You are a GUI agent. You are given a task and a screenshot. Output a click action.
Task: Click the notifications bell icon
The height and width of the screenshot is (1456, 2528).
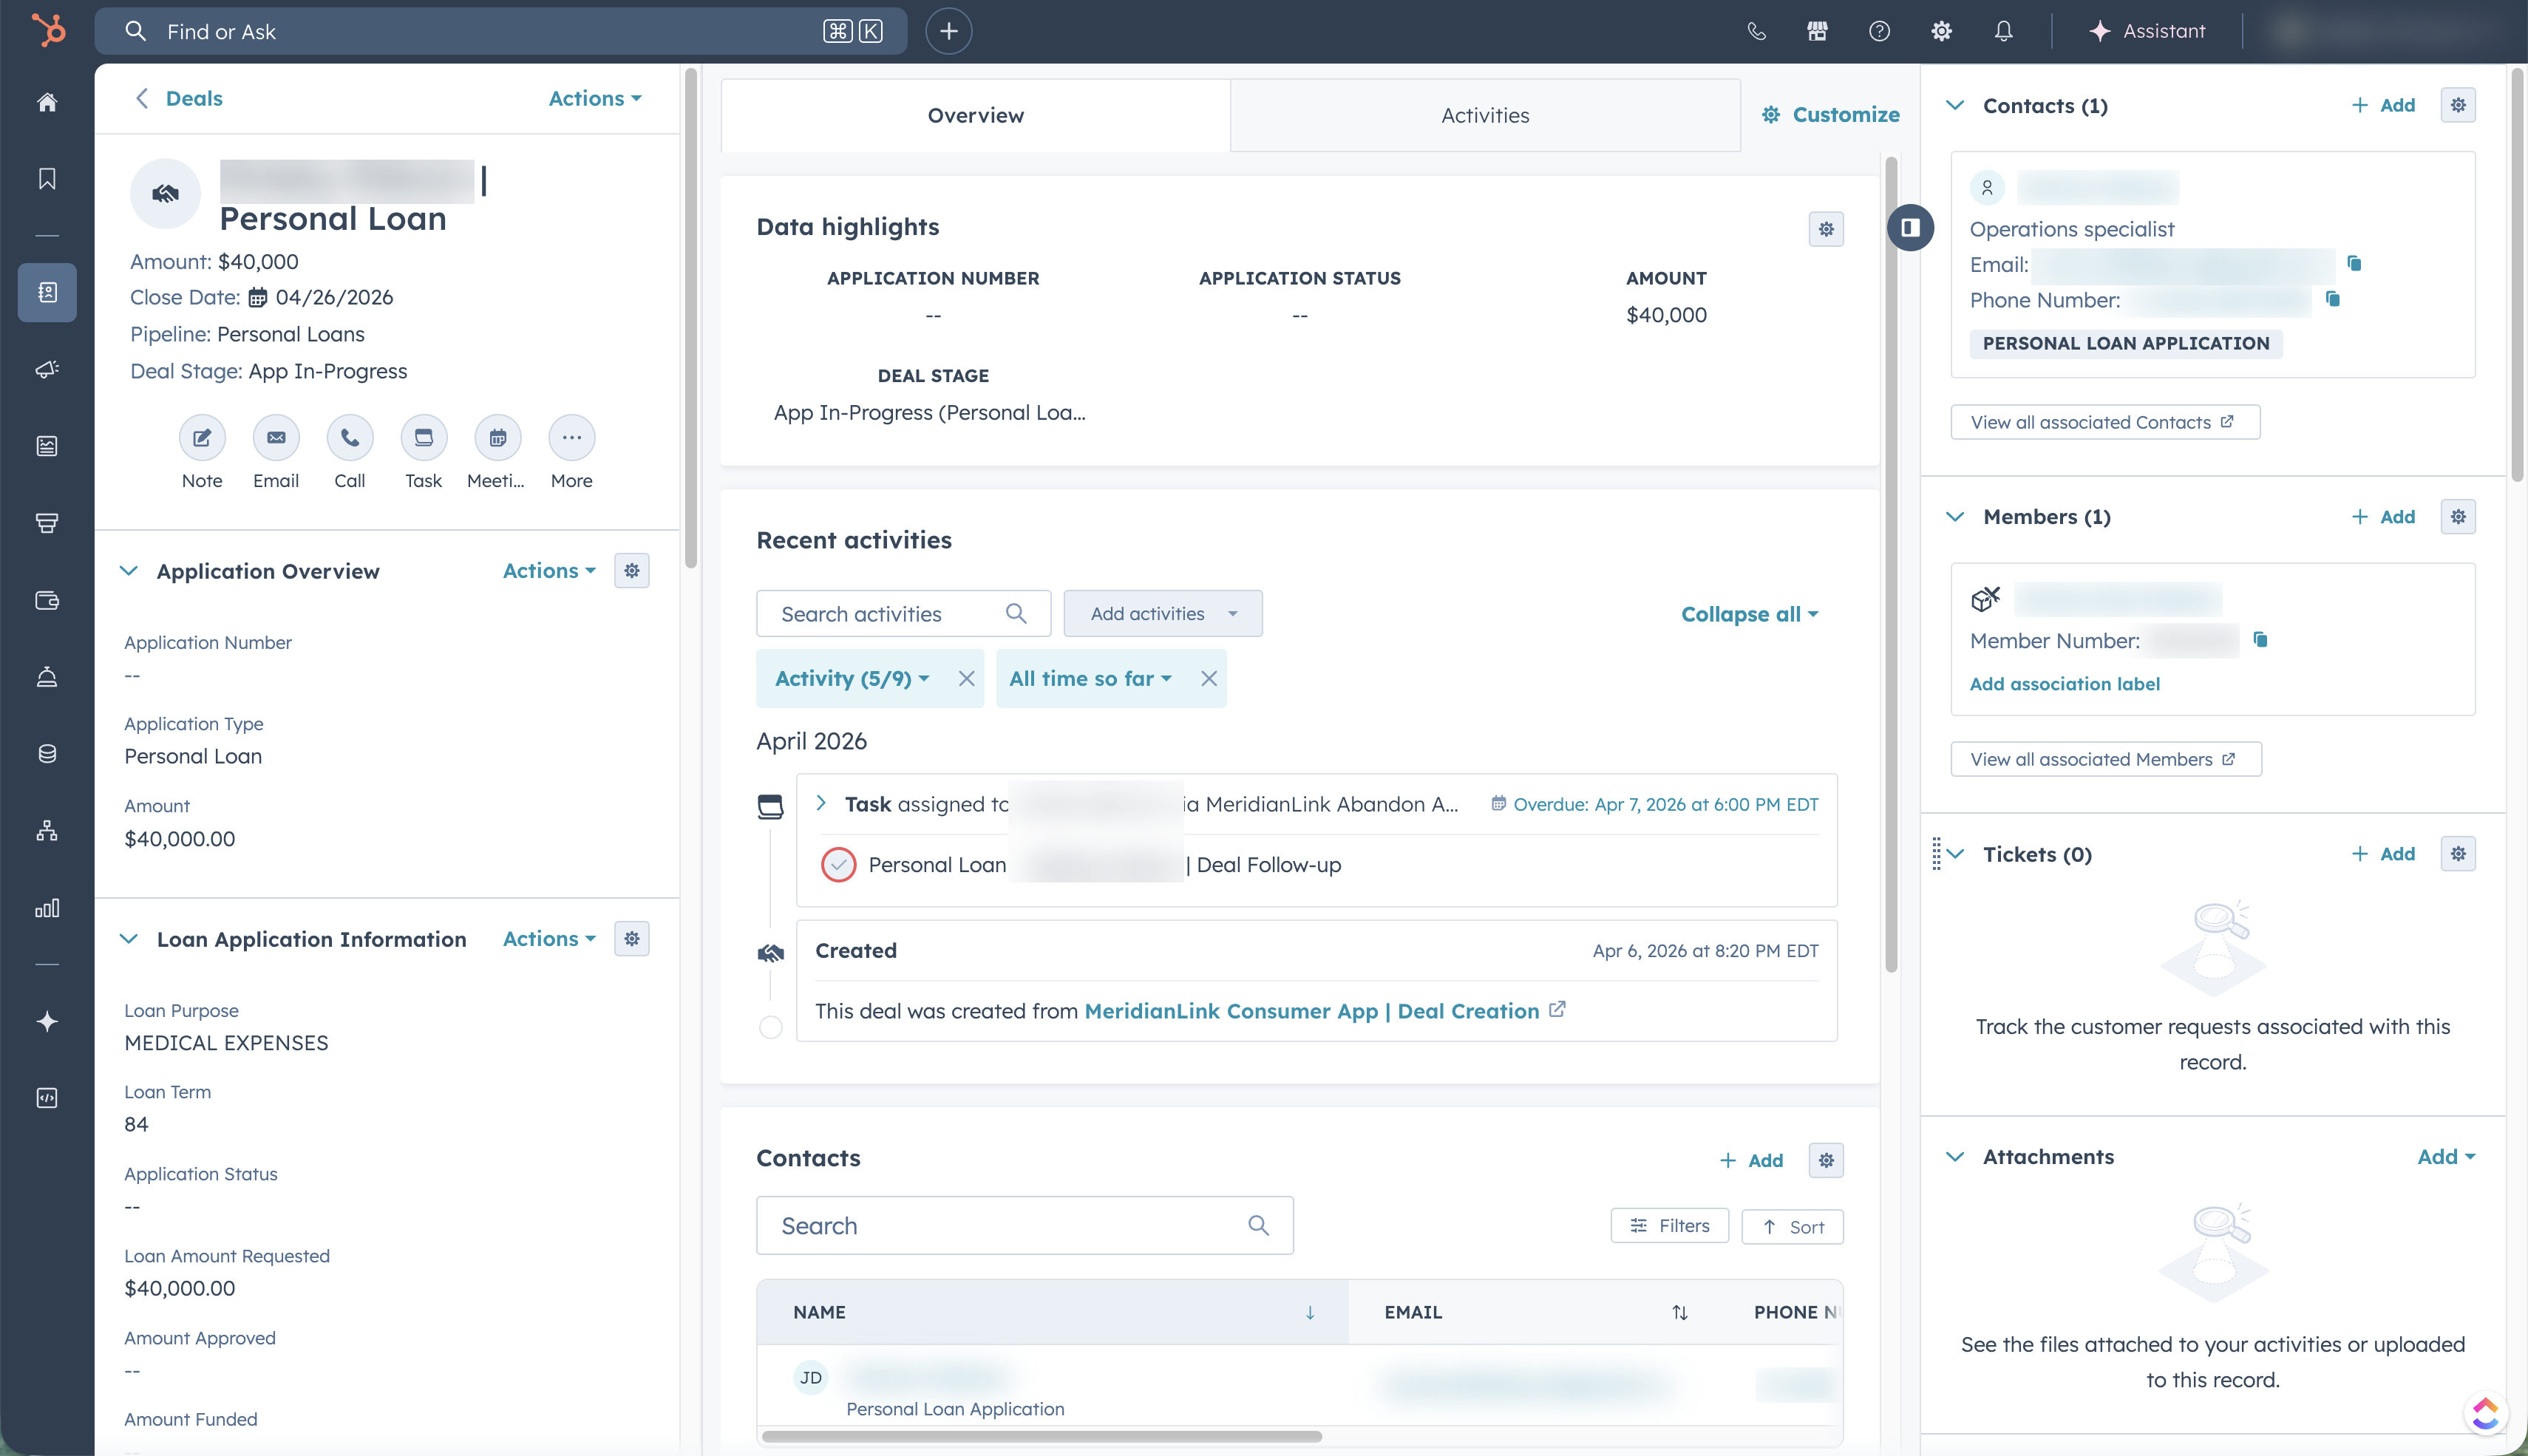(2003, 31)
